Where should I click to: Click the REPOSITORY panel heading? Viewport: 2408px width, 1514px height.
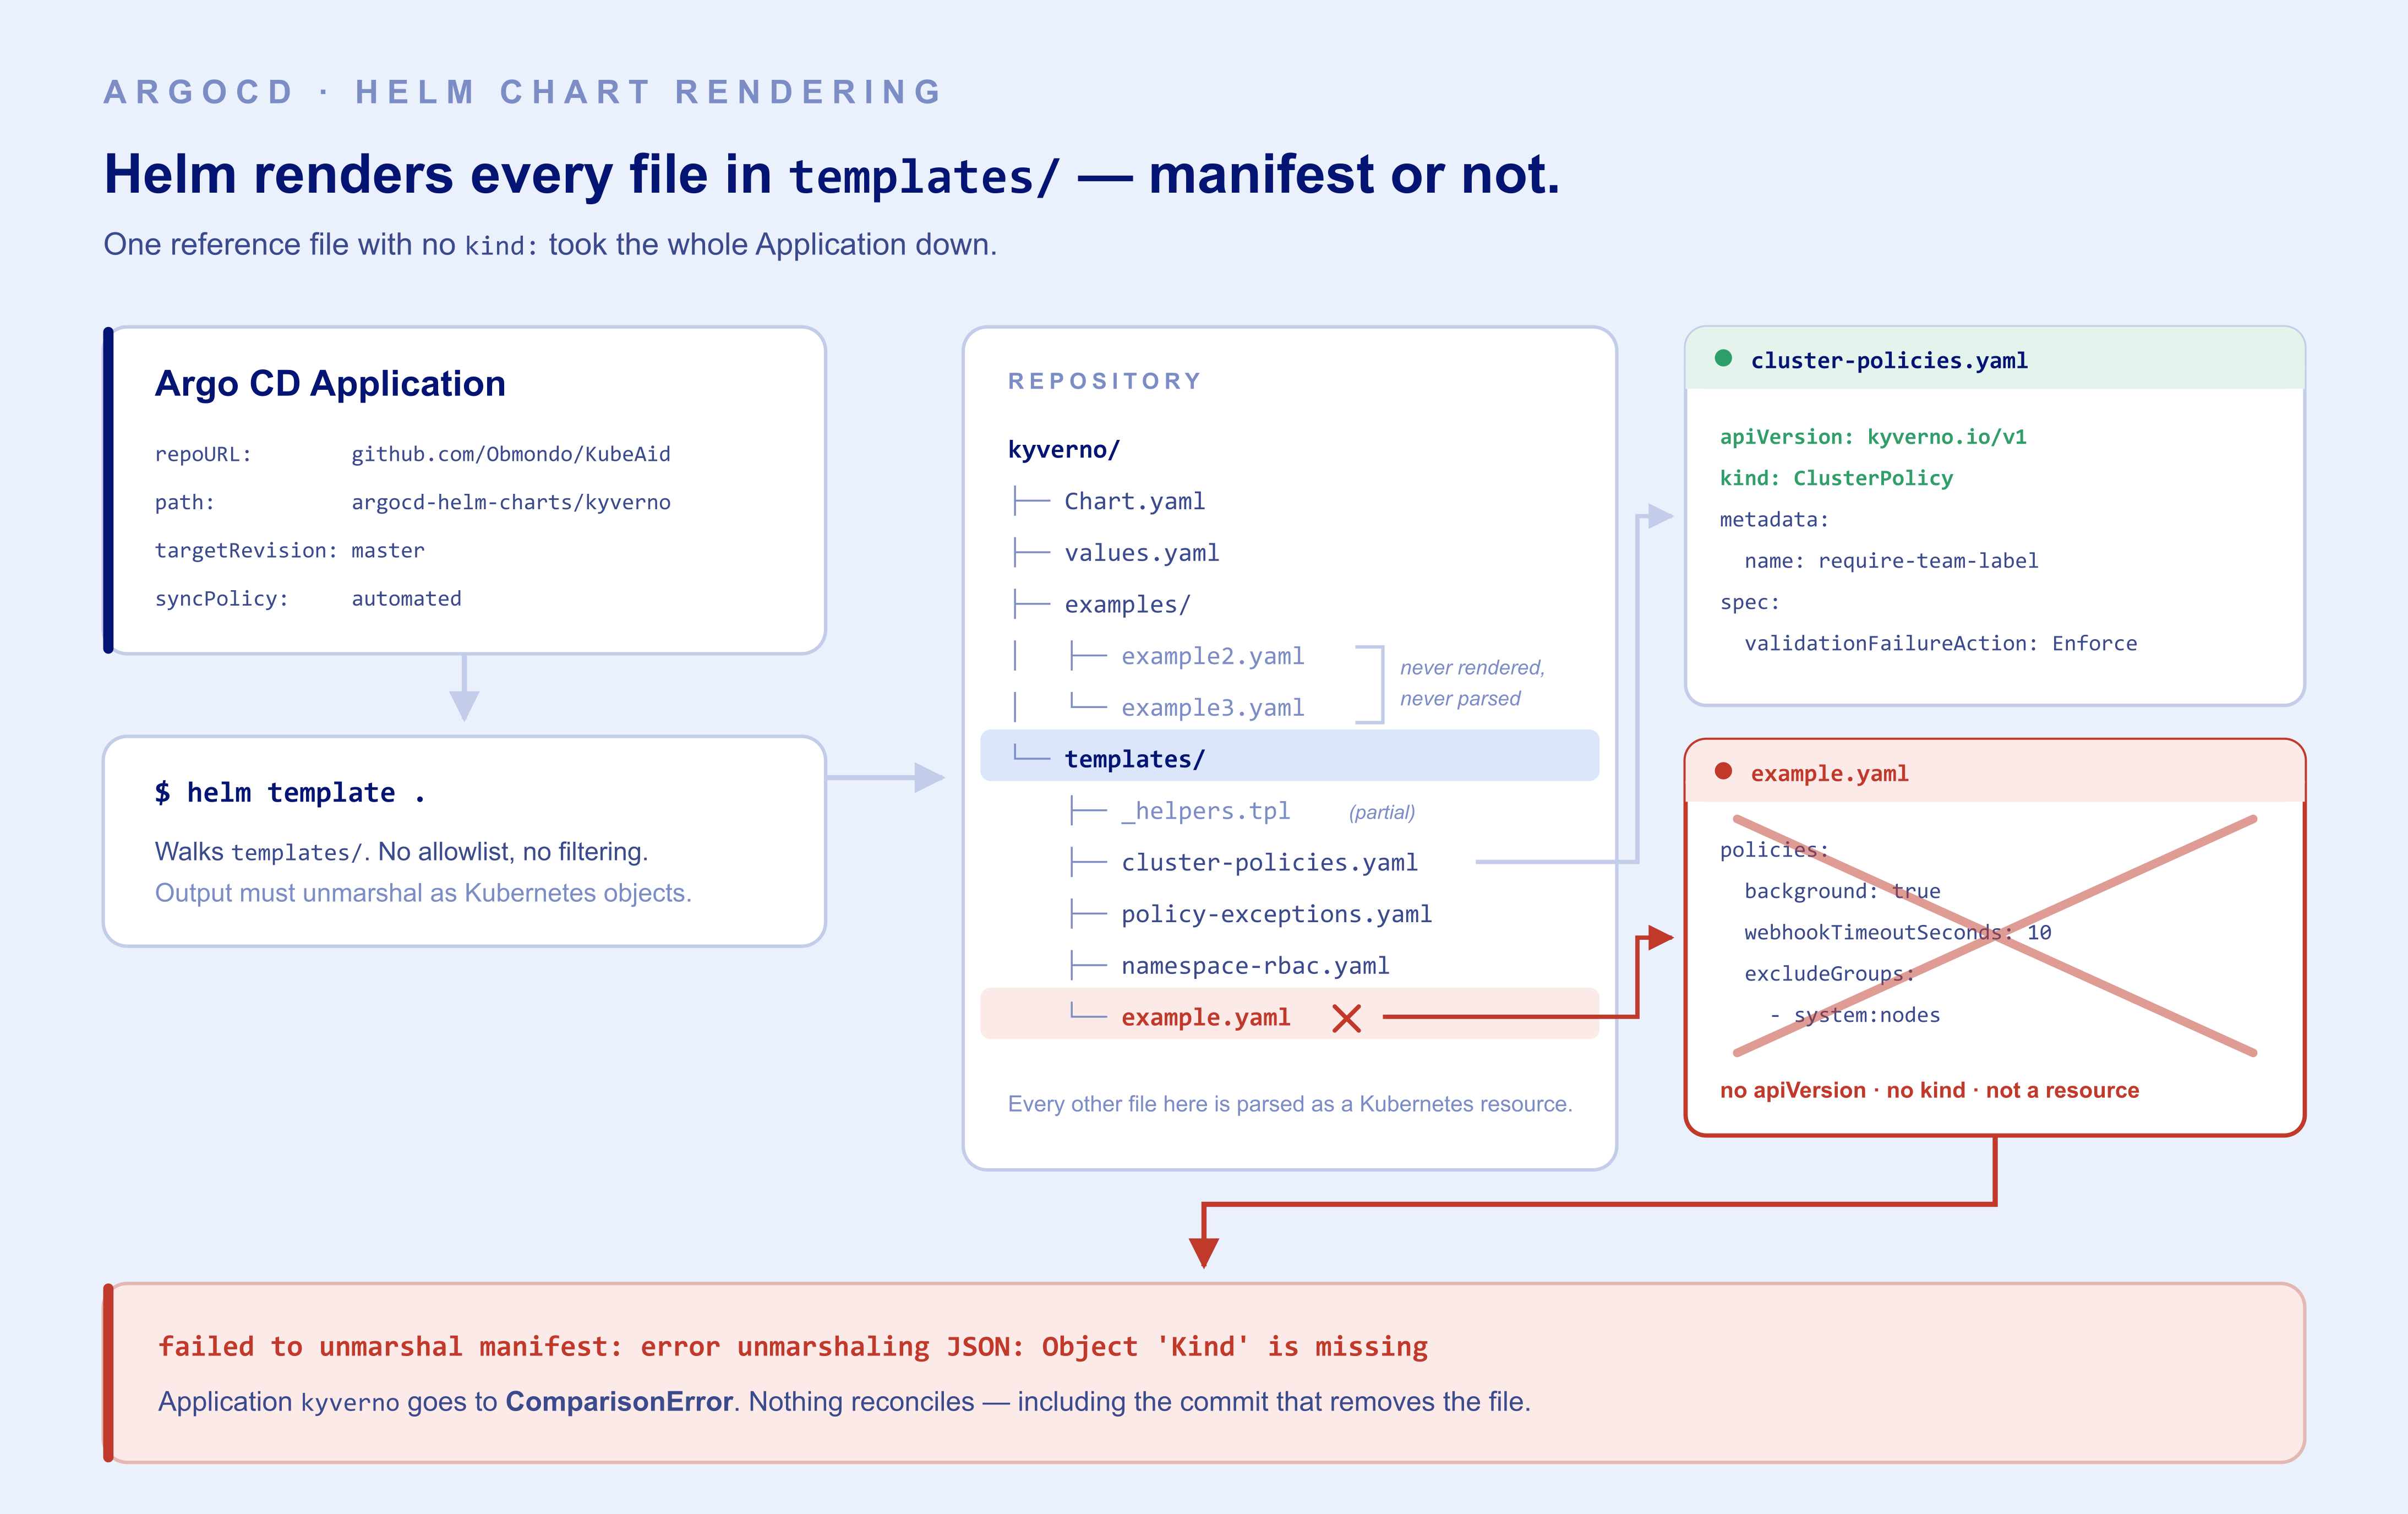(x=1104, y=381)
